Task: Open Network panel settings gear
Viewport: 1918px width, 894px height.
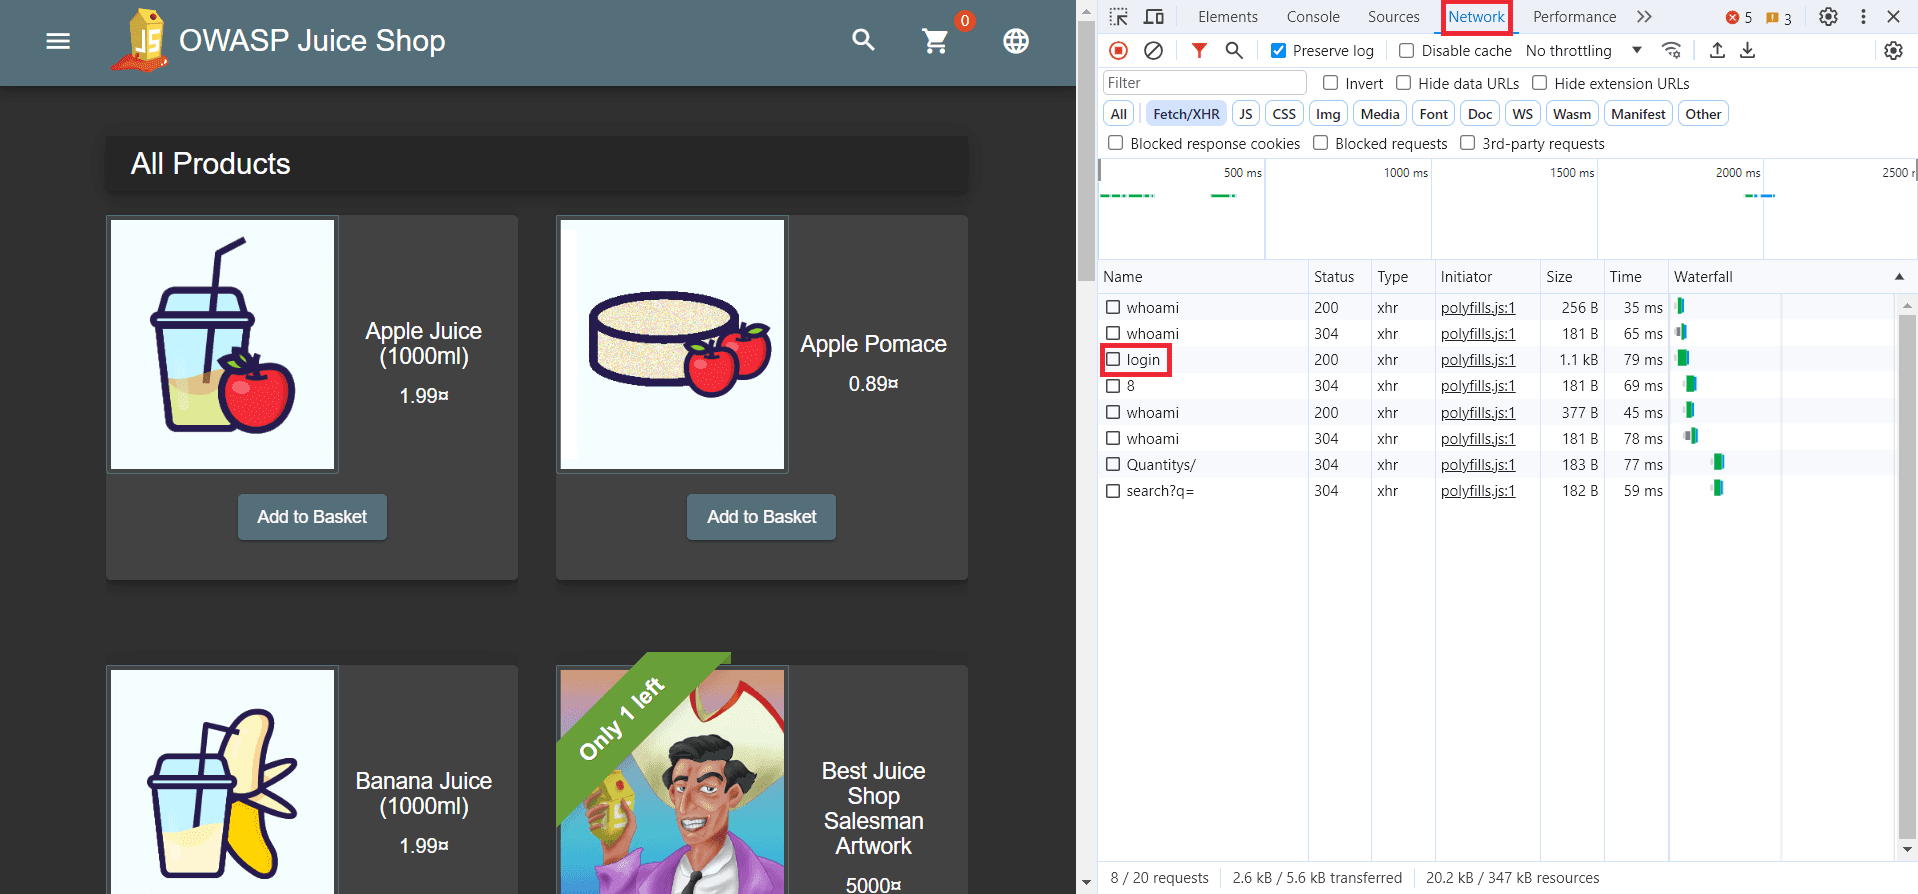Action: 1893,50
